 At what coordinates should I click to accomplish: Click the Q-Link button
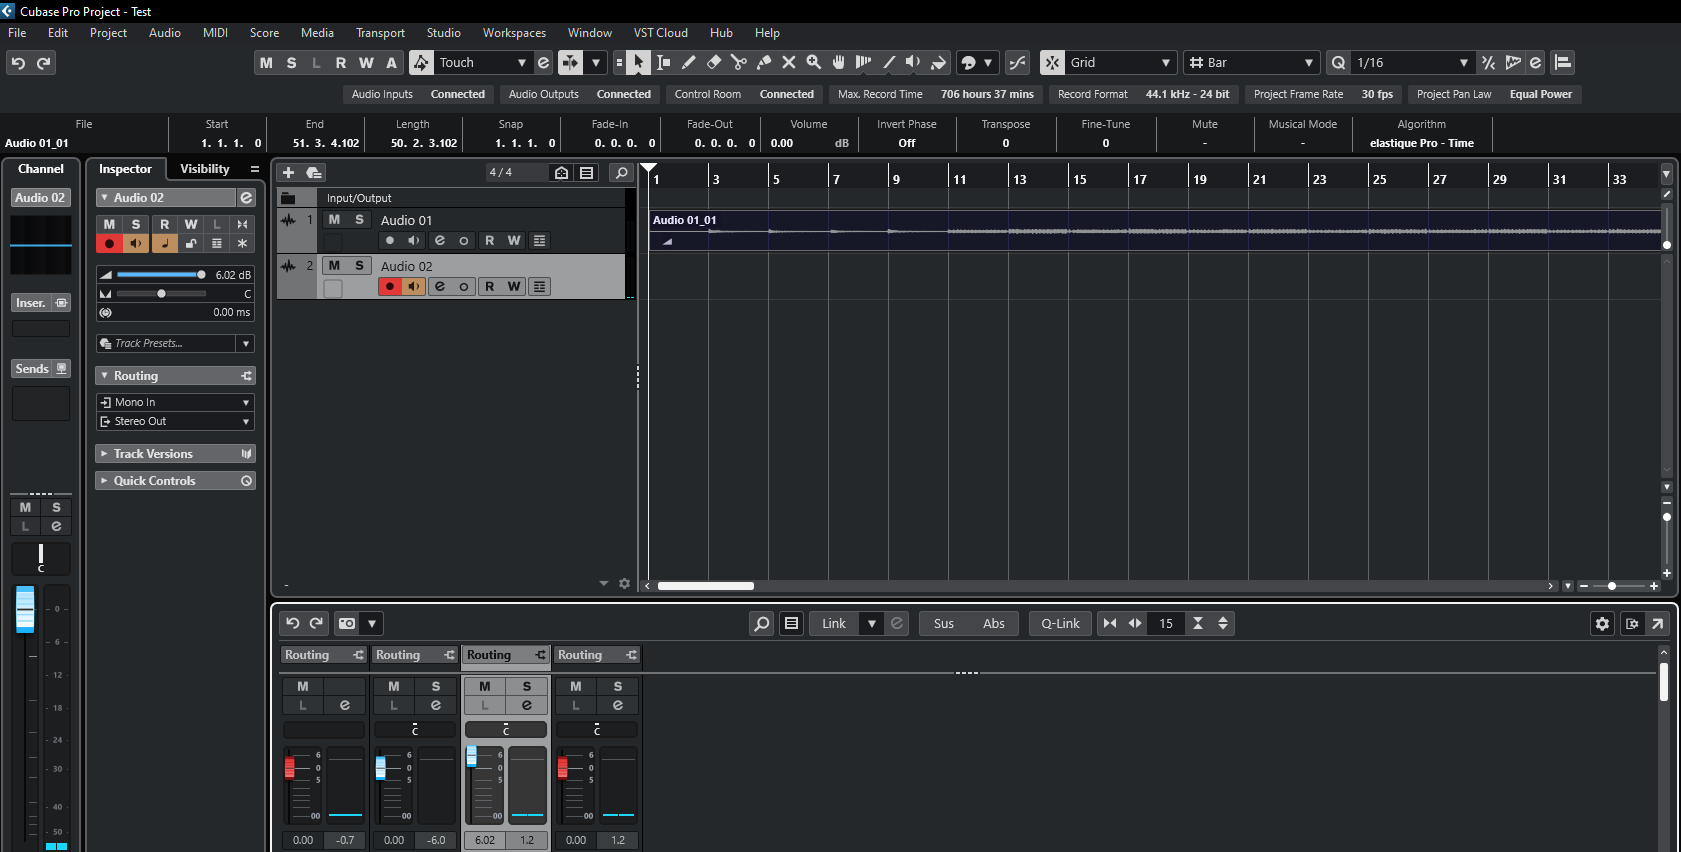tap(1060, 623)
